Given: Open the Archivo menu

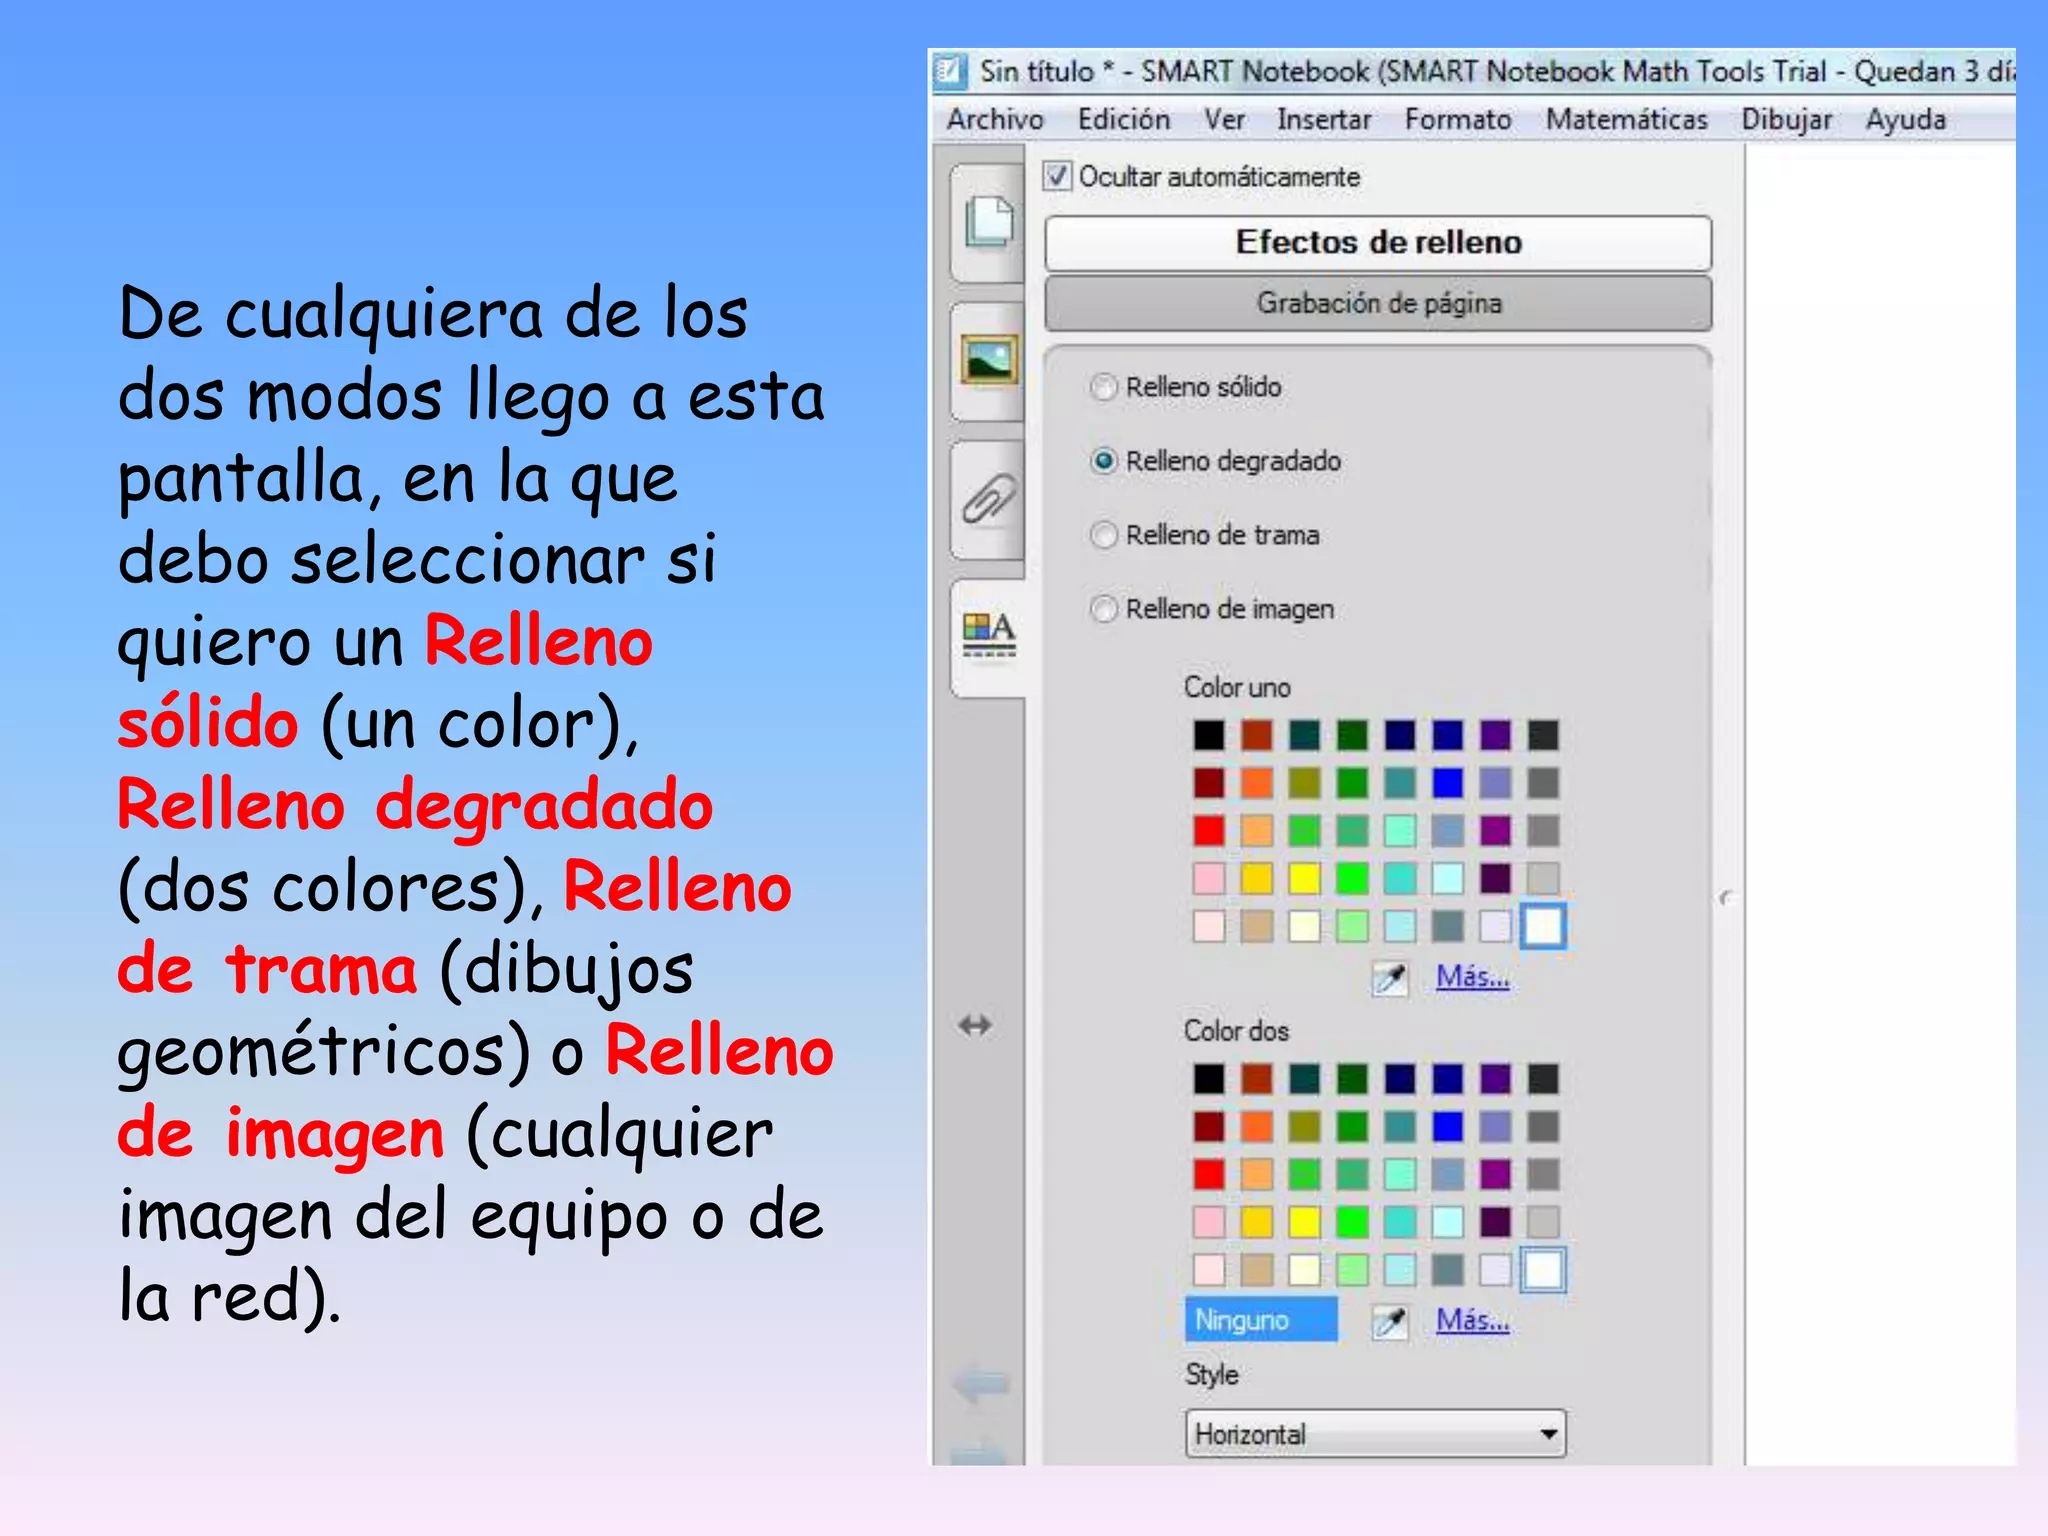Looking at the screenshot, I should click(x=995, y=119).
